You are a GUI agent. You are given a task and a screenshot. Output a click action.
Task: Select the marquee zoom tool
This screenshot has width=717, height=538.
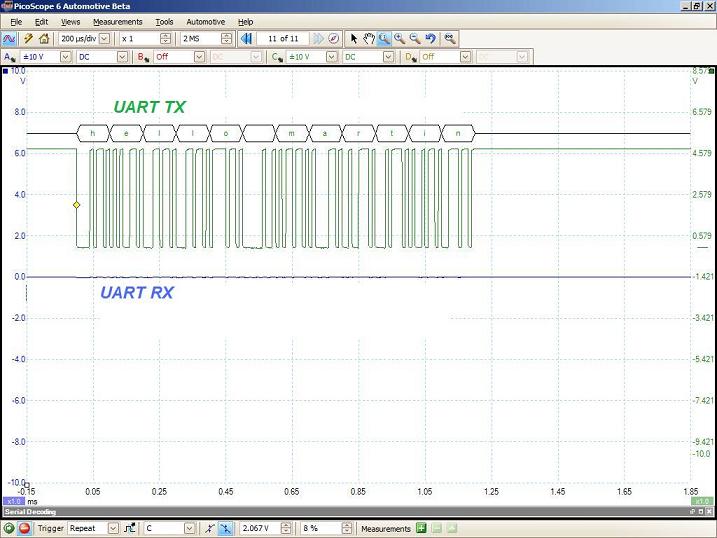click(384, 39)
